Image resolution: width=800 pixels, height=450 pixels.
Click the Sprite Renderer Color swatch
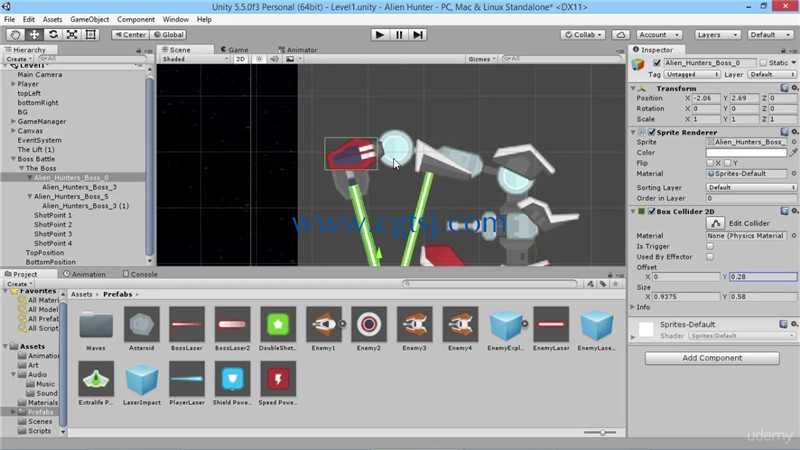pyautogui.click(x=746, y=153)
